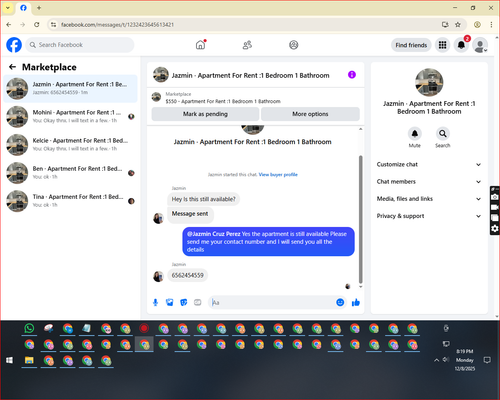Open Ben conversation in the list
Image resolution: width=500 pixels, height=400 pixels.
coord(70,173)
